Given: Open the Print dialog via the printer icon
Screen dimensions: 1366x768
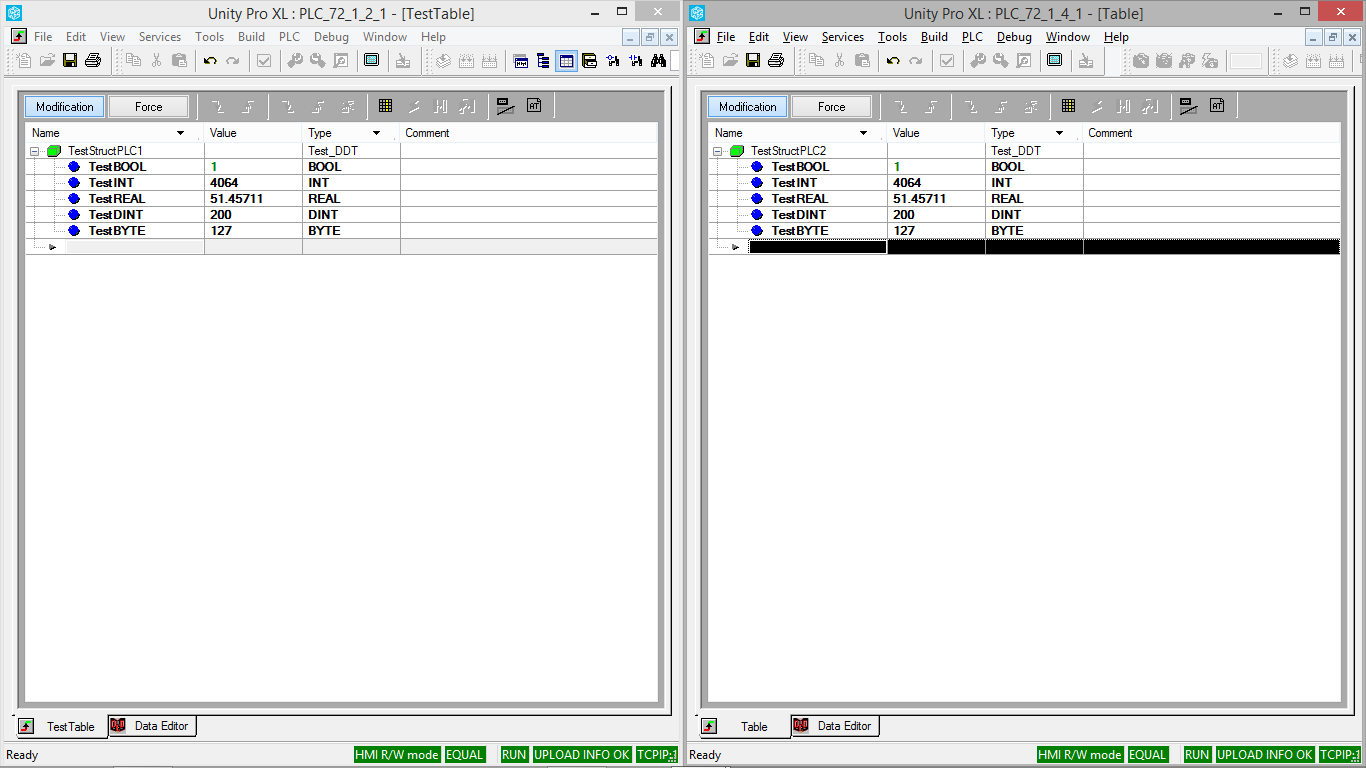Looking at the screenshot, I should click(92, 60).
